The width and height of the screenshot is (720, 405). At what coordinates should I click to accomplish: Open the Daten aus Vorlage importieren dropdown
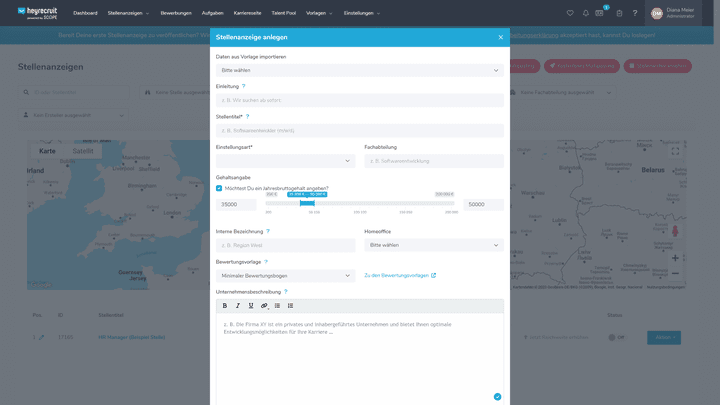coord(359,71)
